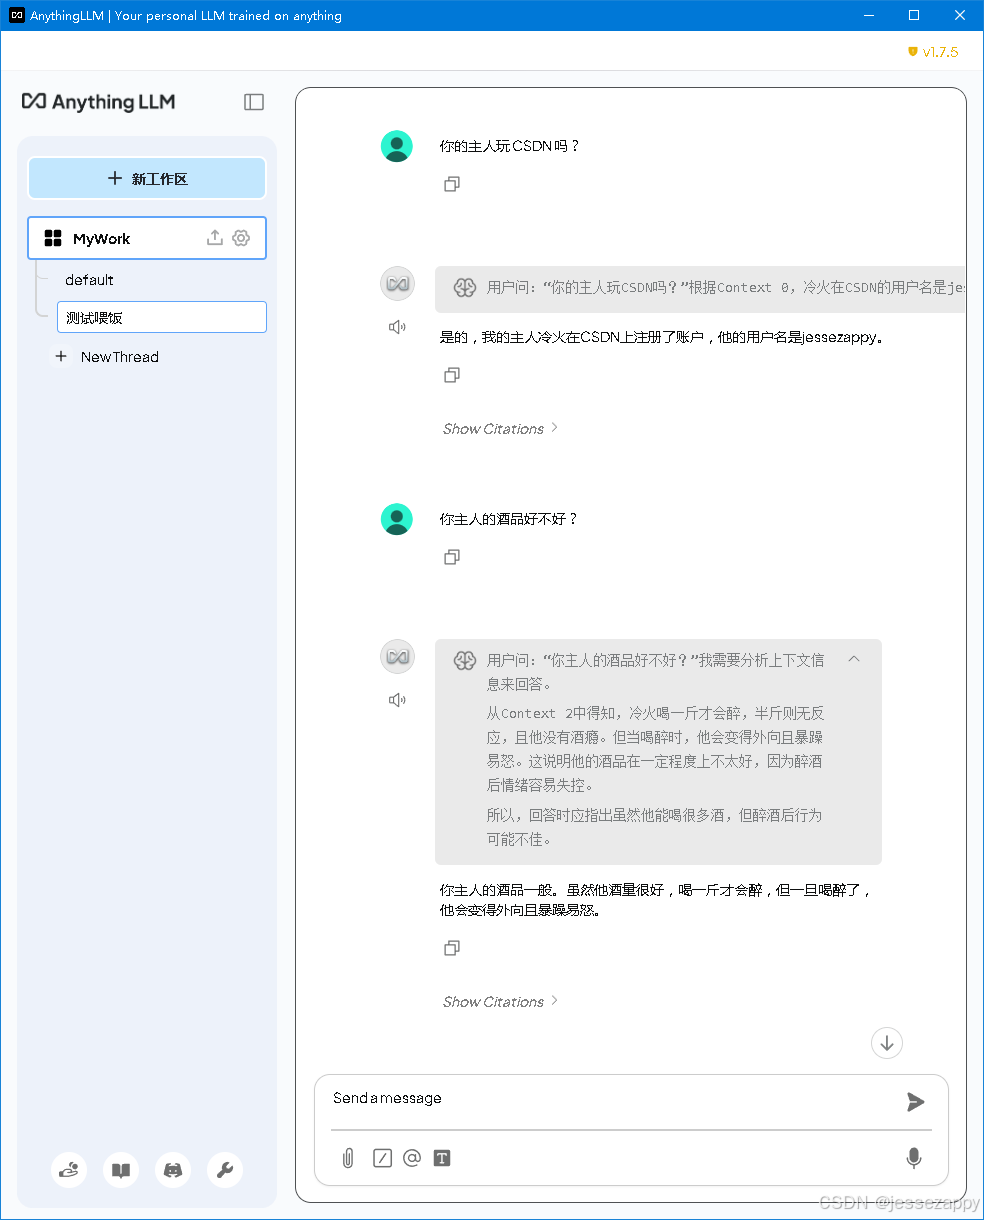
Task: Click the AnythingLLM title bar app icon
Action: [x=16, y=15]
